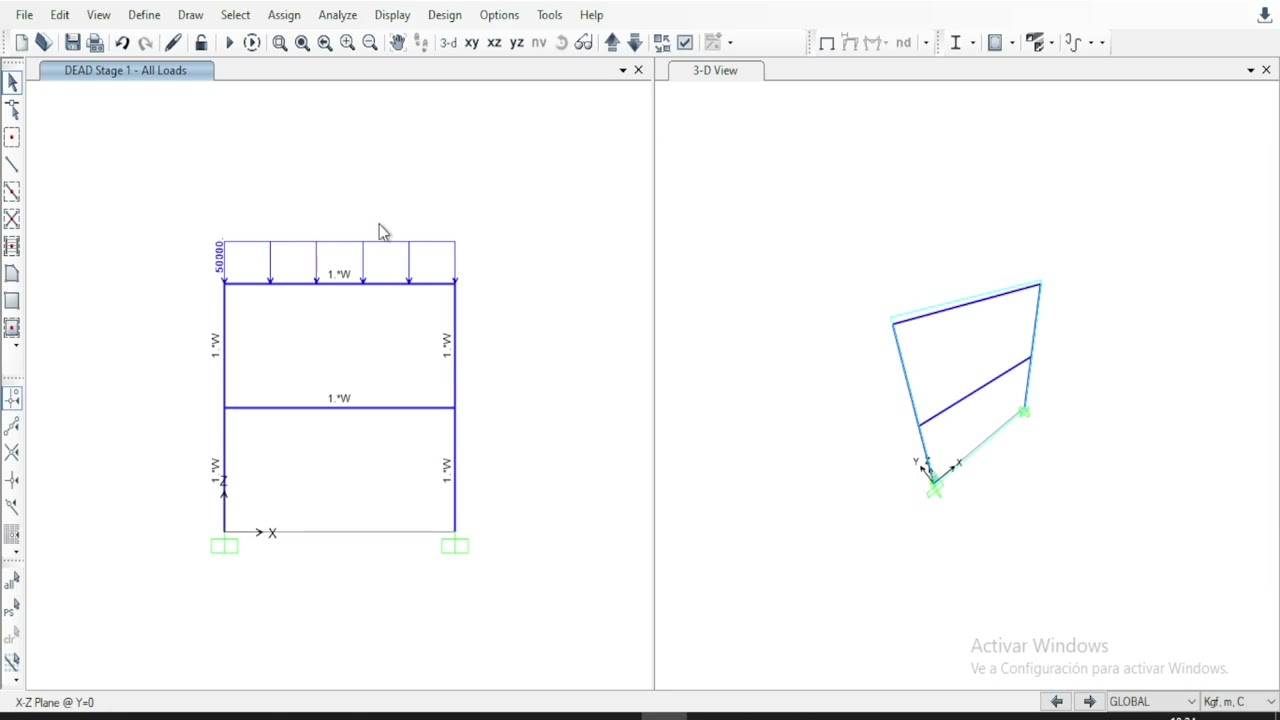Toggle snap to Ends and Midpoints
The width and height of the screenshot is (1280, 720).
pyautogui.click(x=12, y=426)
